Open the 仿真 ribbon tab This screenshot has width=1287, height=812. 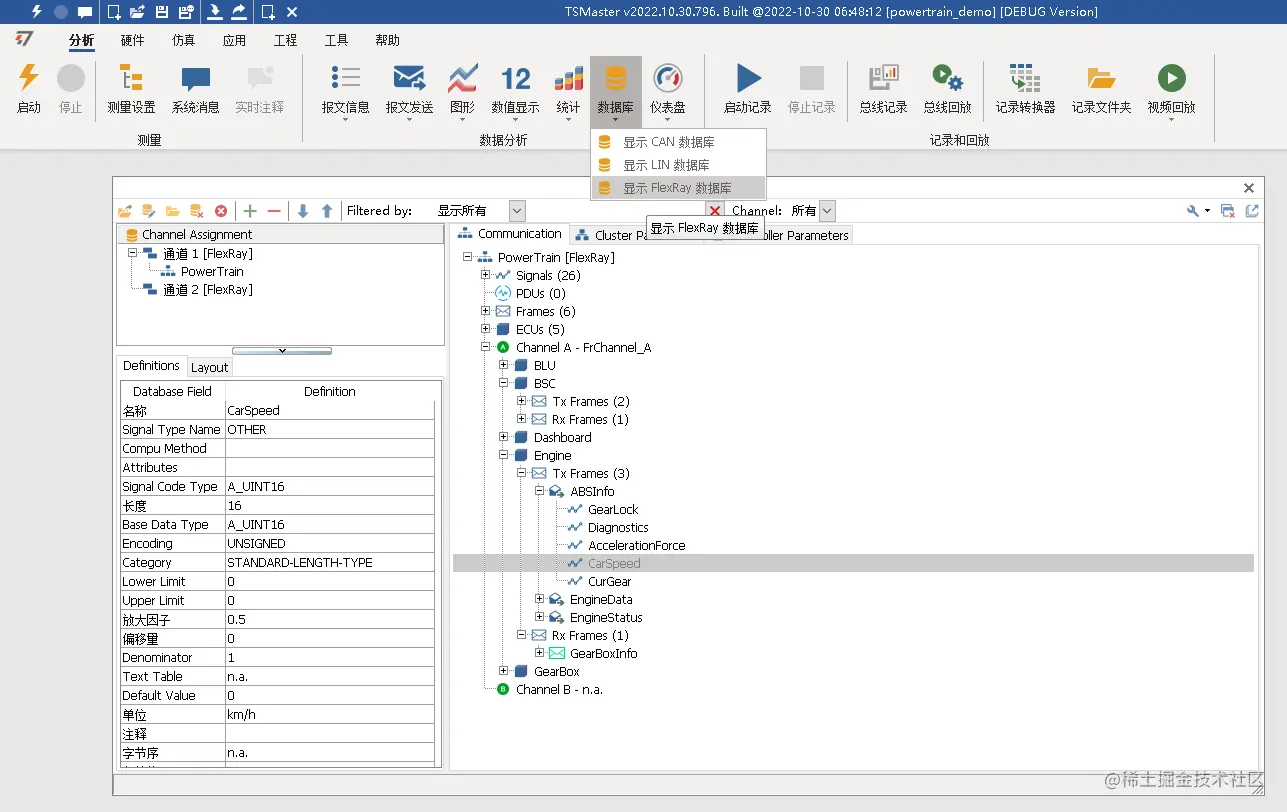pyautogui.click(x=183, y=40)
